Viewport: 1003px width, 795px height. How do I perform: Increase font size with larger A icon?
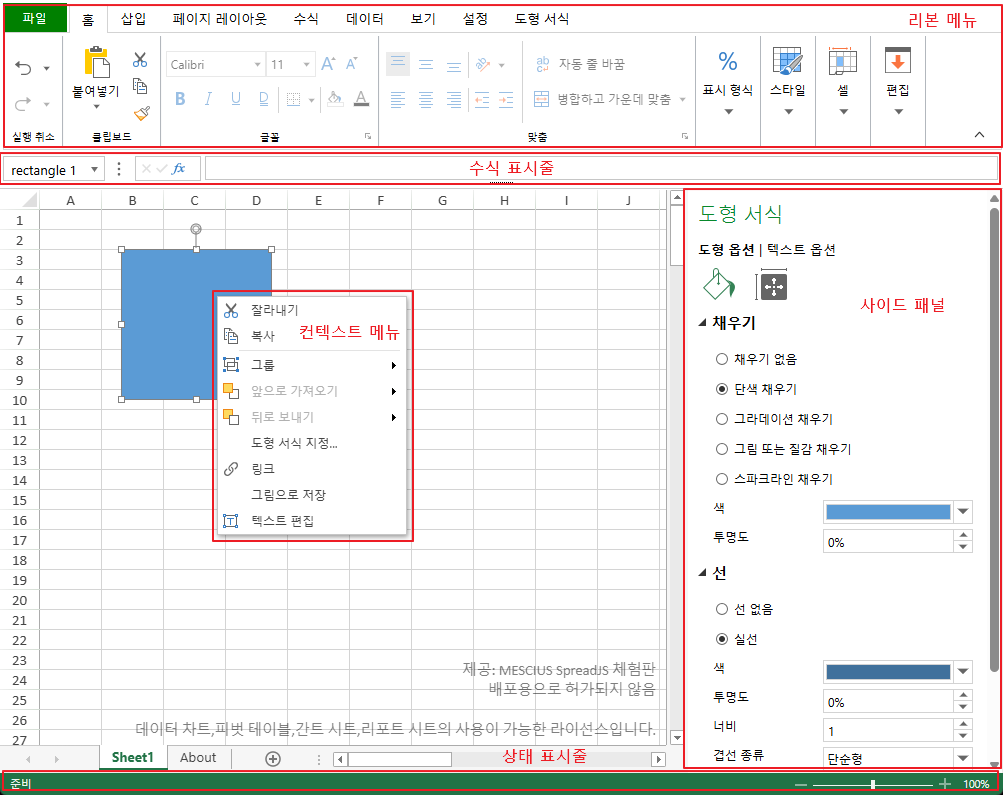click(x=328, y=64)
